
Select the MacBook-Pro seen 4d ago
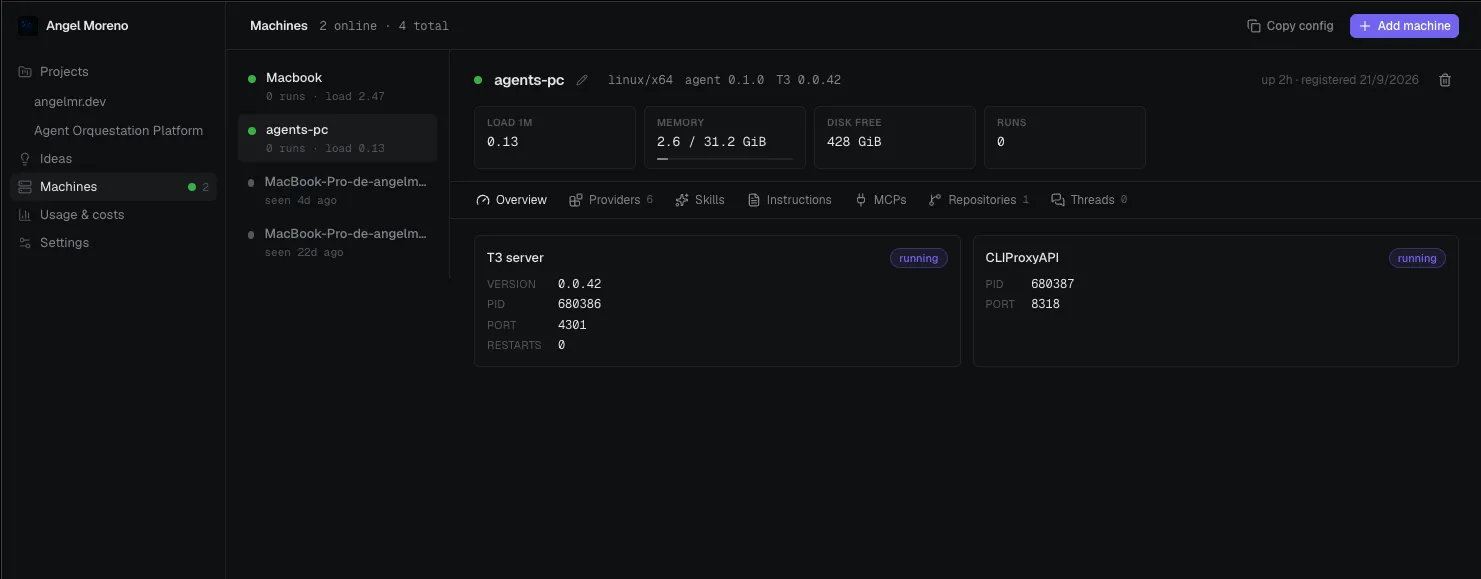point(337,190)
